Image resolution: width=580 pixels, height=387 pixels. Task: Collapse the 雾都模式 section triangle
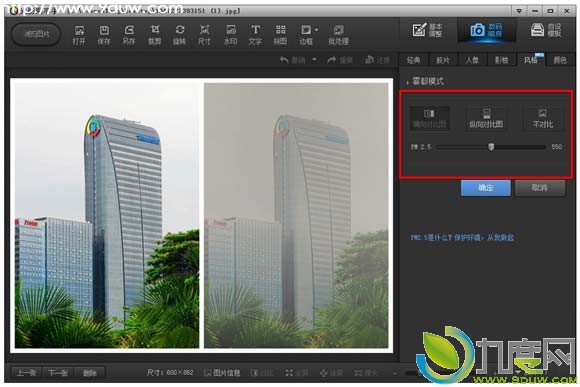click(408, 82)
